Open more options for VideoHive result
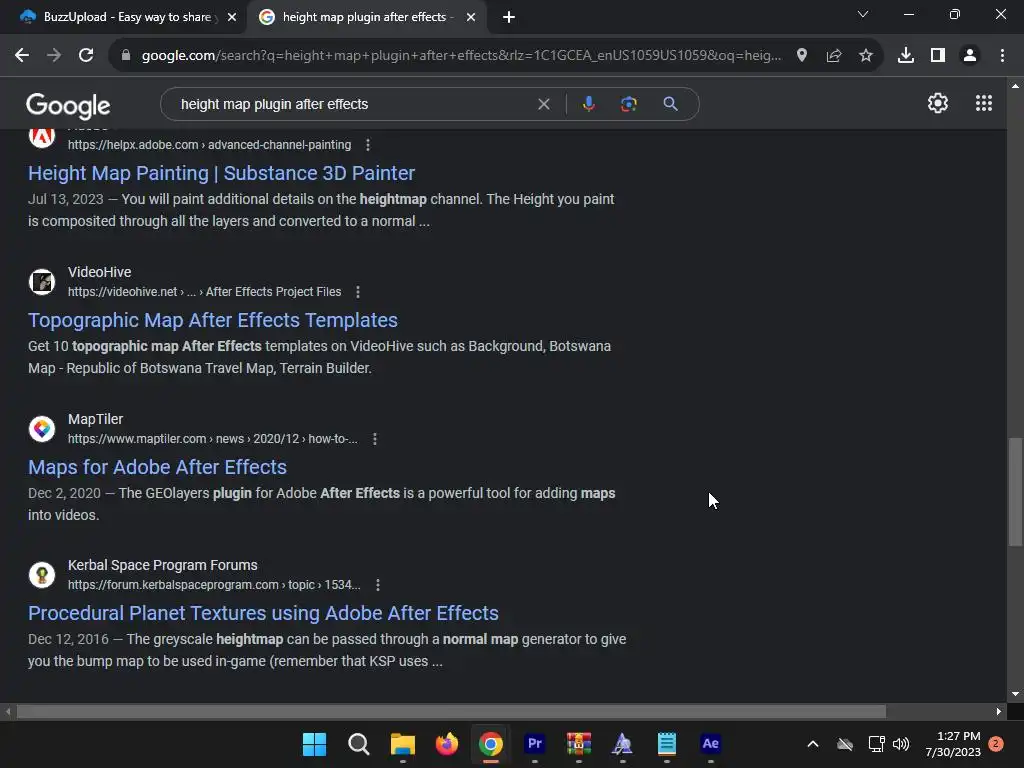The width and height of the screenshot is (1024, 768). tap(358, 292)
